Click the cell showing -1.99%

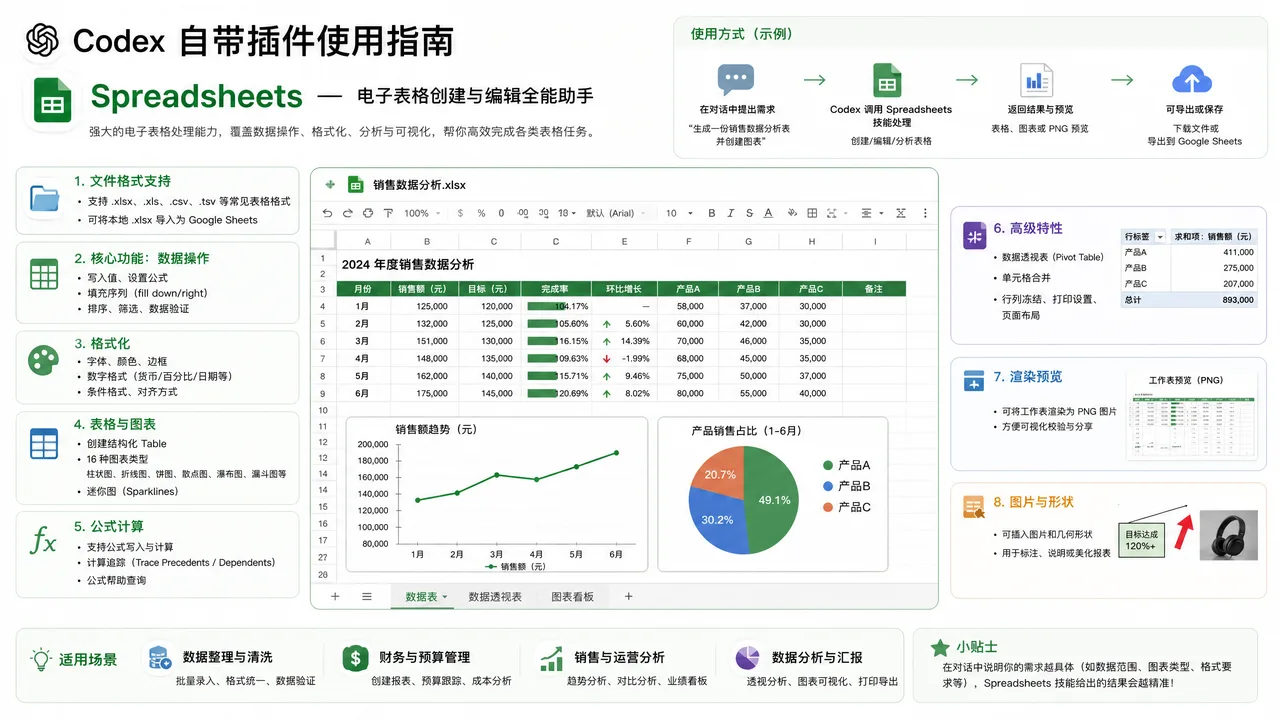pos(624,358)
